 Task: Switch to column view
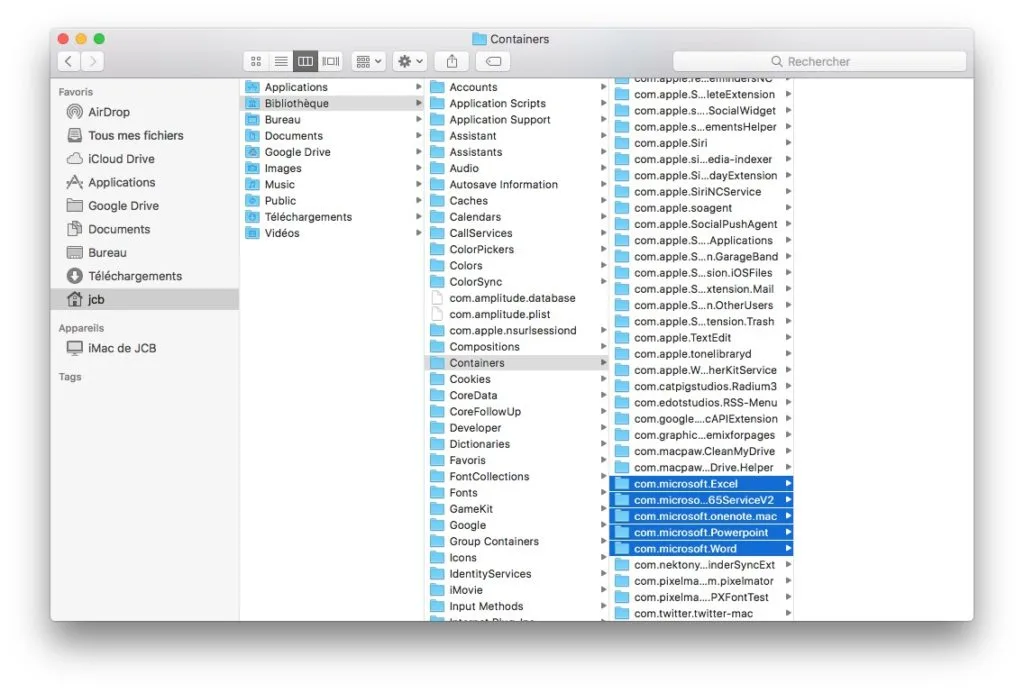(x=305, y=61)
